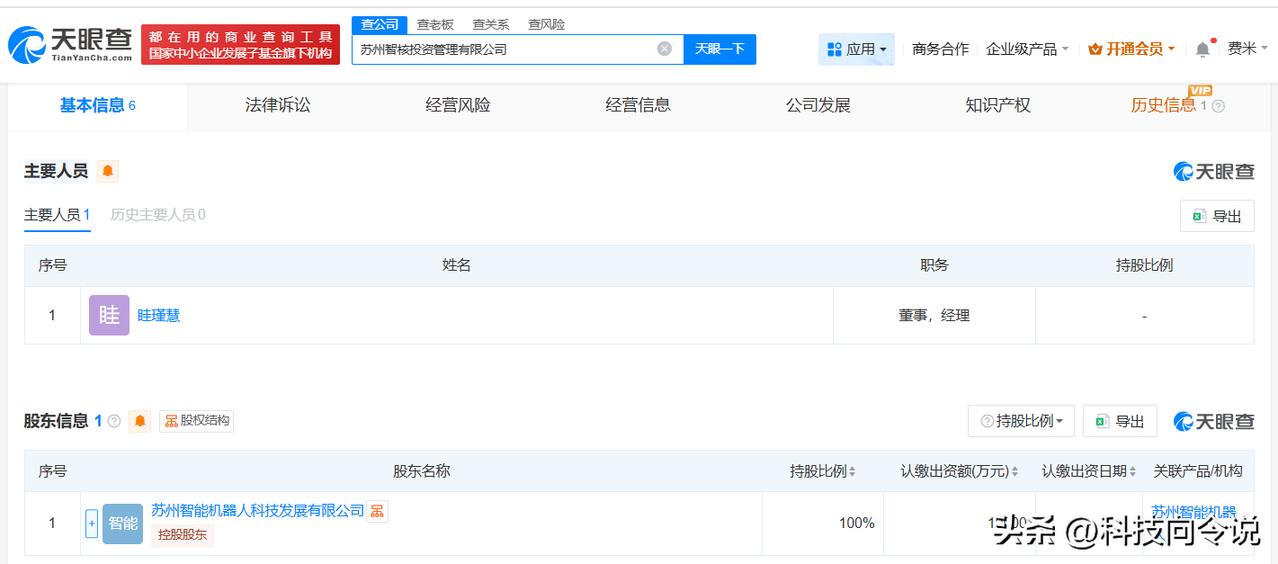Toggle the alert bell next to 主要人员
This screenshot has height=564, width=1278.
pyautogui.click(x=108, y=171)
